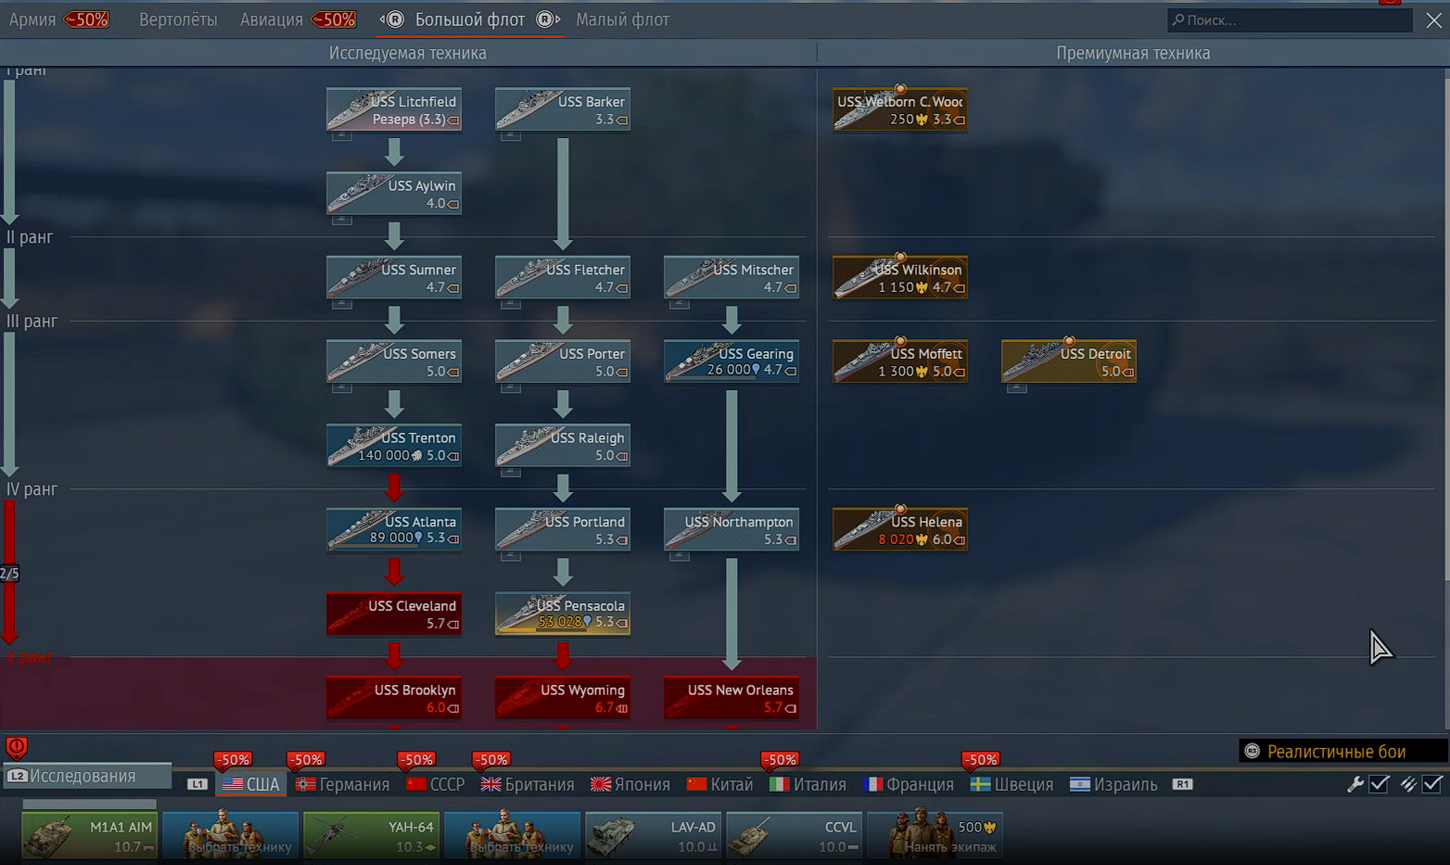Choose the США nation tab
This screenshot has height=865, width=1450.
click(251, 784)
